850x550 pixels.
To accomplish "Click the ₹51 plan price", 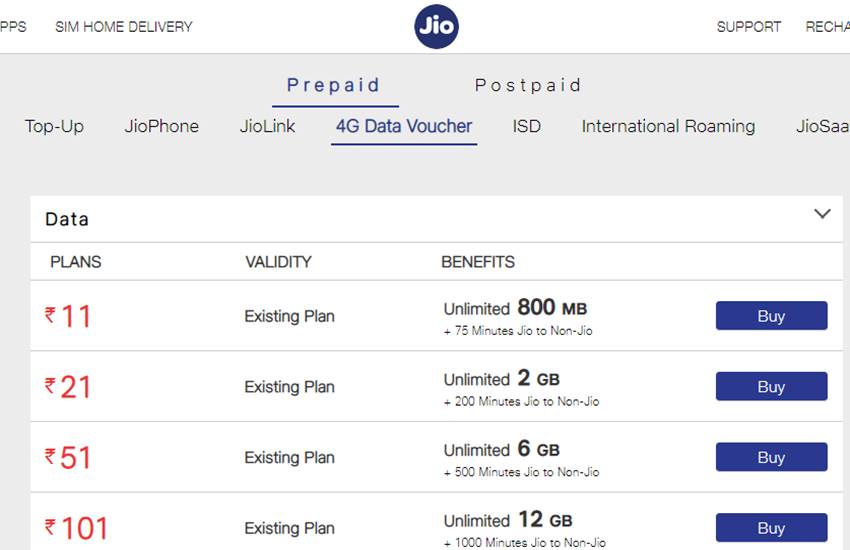I will pos(68,457).
